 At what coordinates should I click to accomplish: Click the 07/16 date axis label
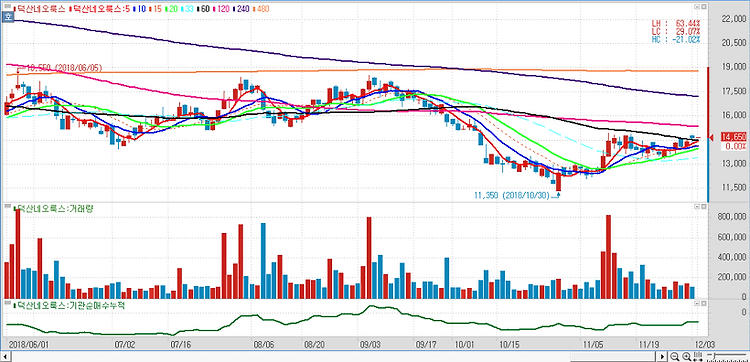tap(180, 344)
